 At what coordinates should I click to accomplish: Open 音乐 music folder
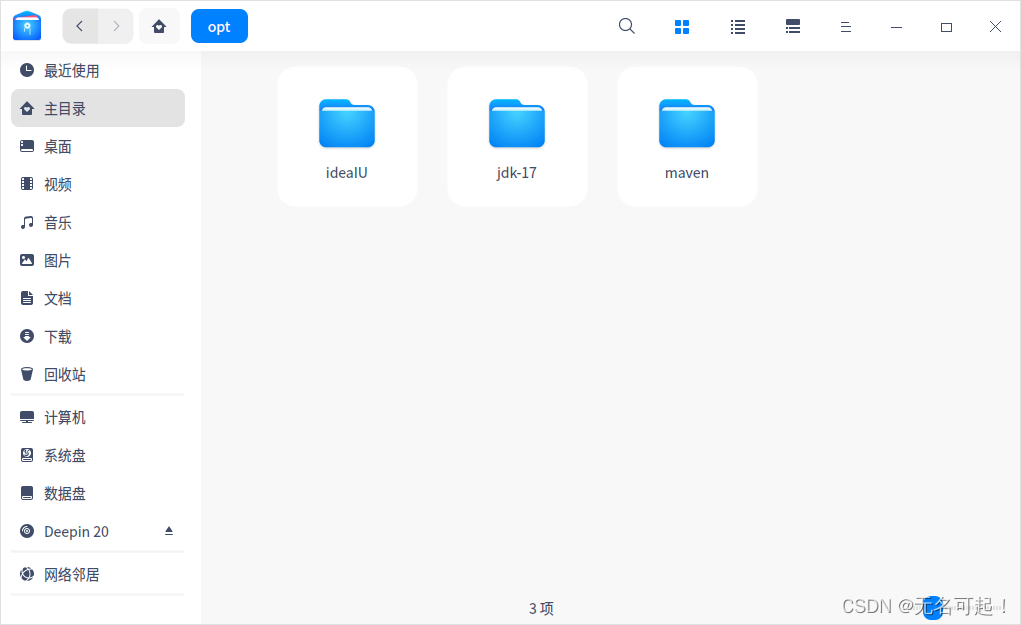[98, 223]
